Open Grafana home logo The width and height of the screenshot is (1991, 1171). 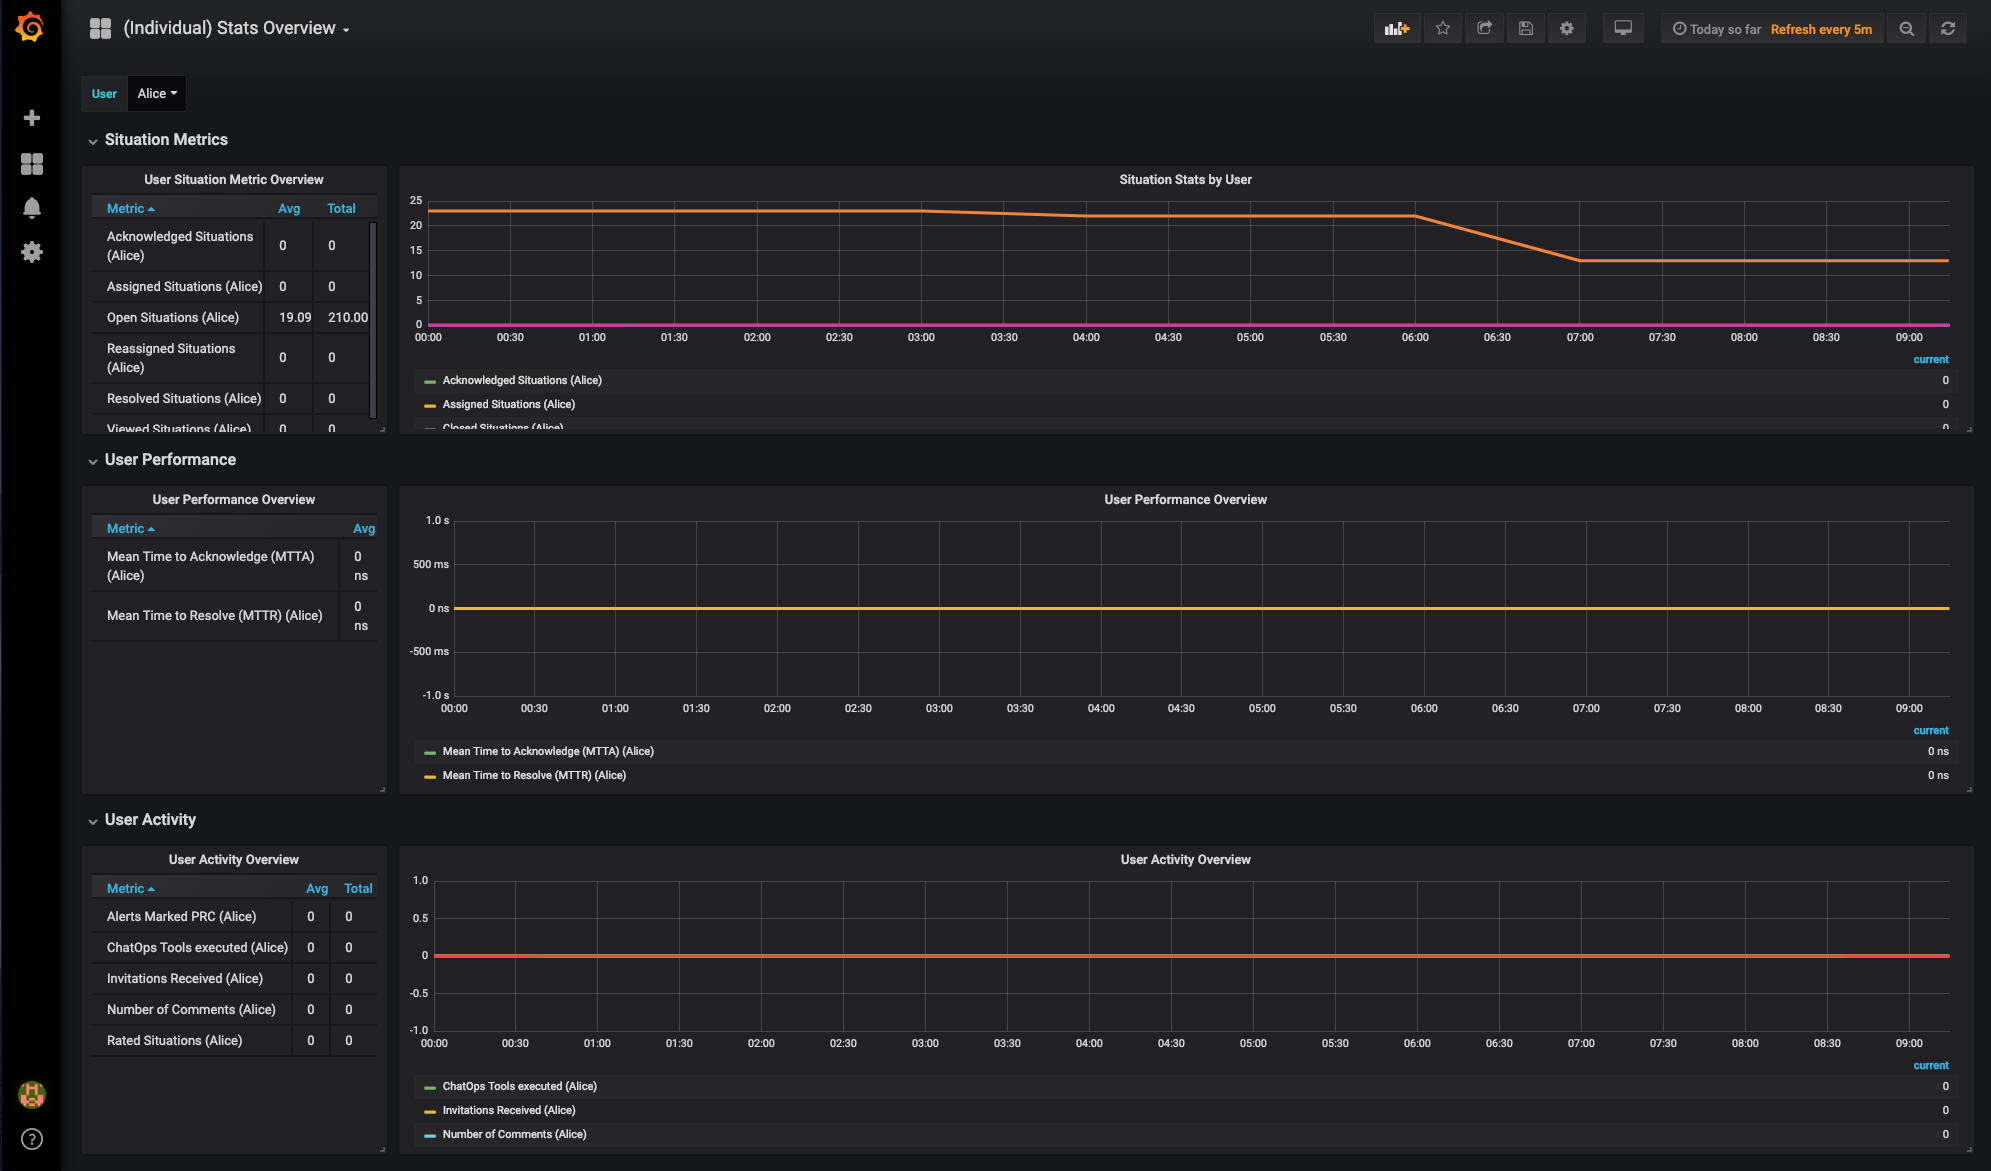point(30,28)
